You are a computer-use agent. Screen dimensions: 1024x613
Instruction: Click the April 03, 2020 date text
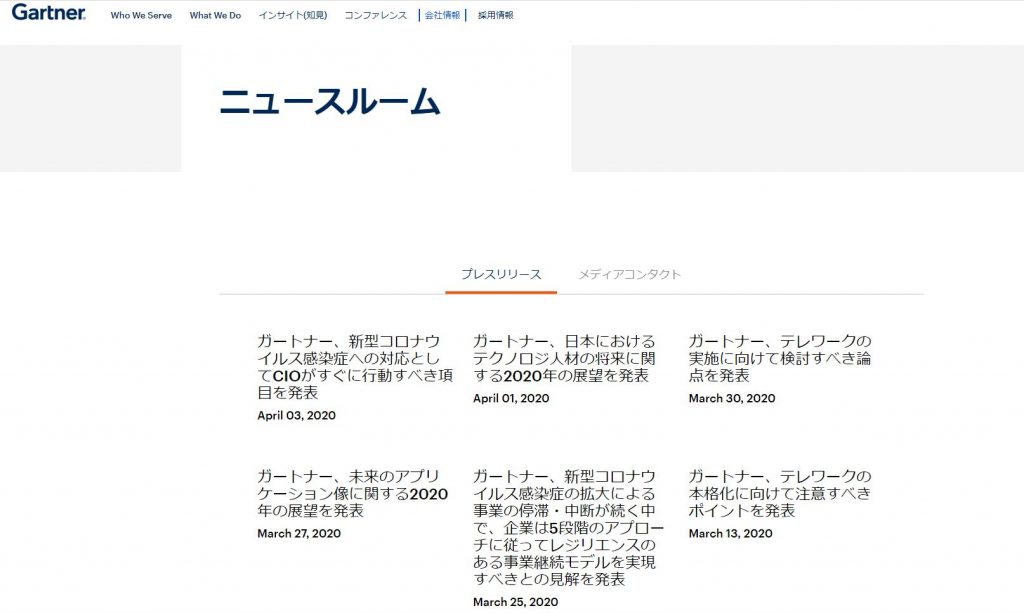tap(296, 416)
